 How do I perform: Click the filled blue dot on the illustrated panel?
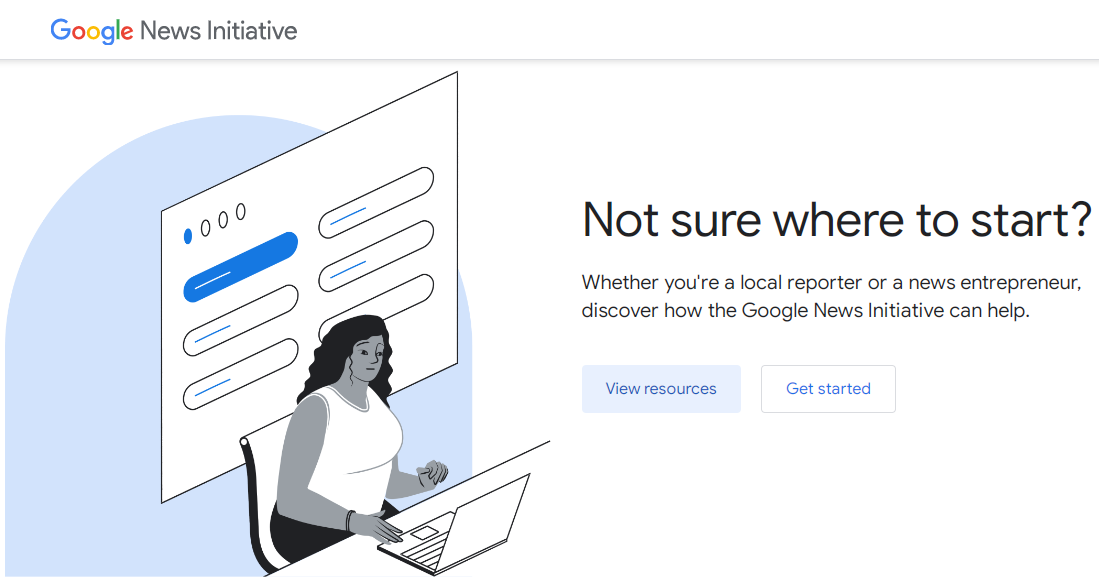pos(187,234)
